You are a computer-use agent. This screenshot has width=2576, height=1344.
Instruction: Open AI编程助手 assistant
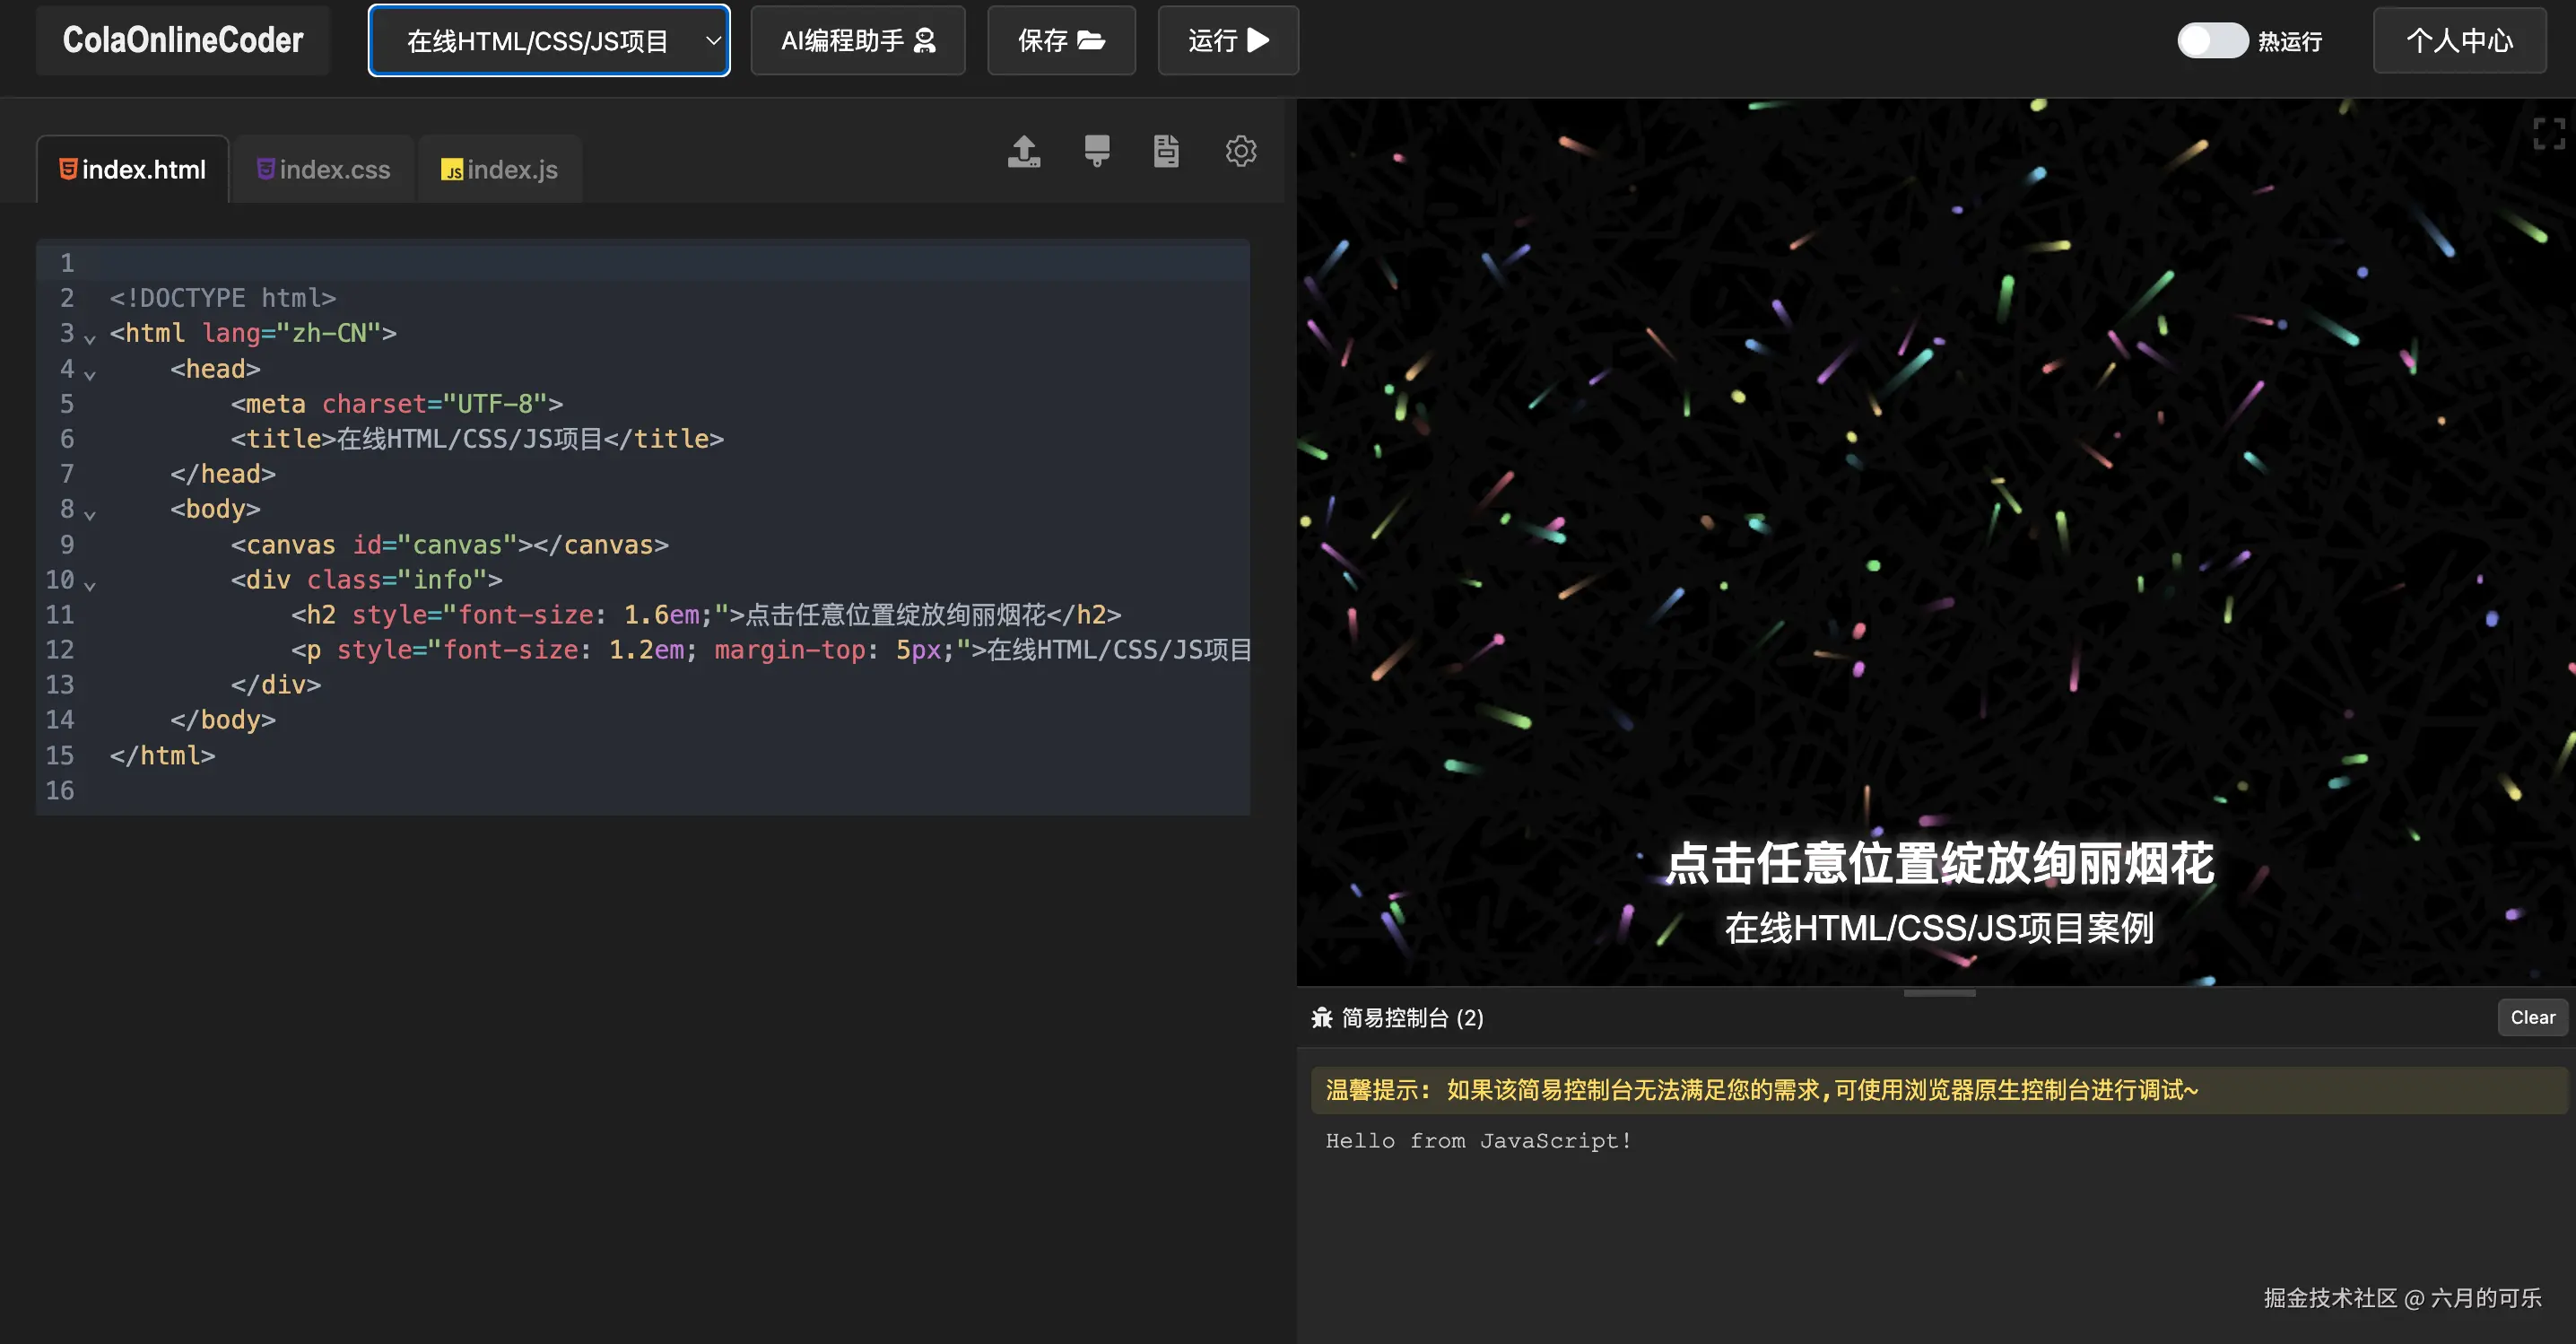(x=857, y=40)
